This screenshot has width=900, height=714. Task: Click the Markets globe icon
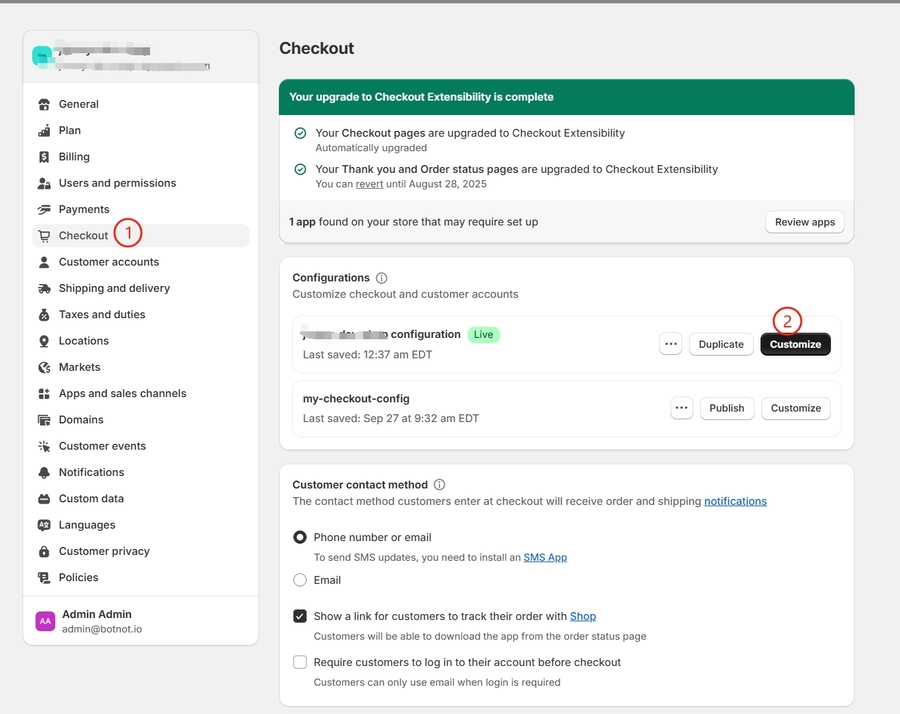(x=44, y=368)
